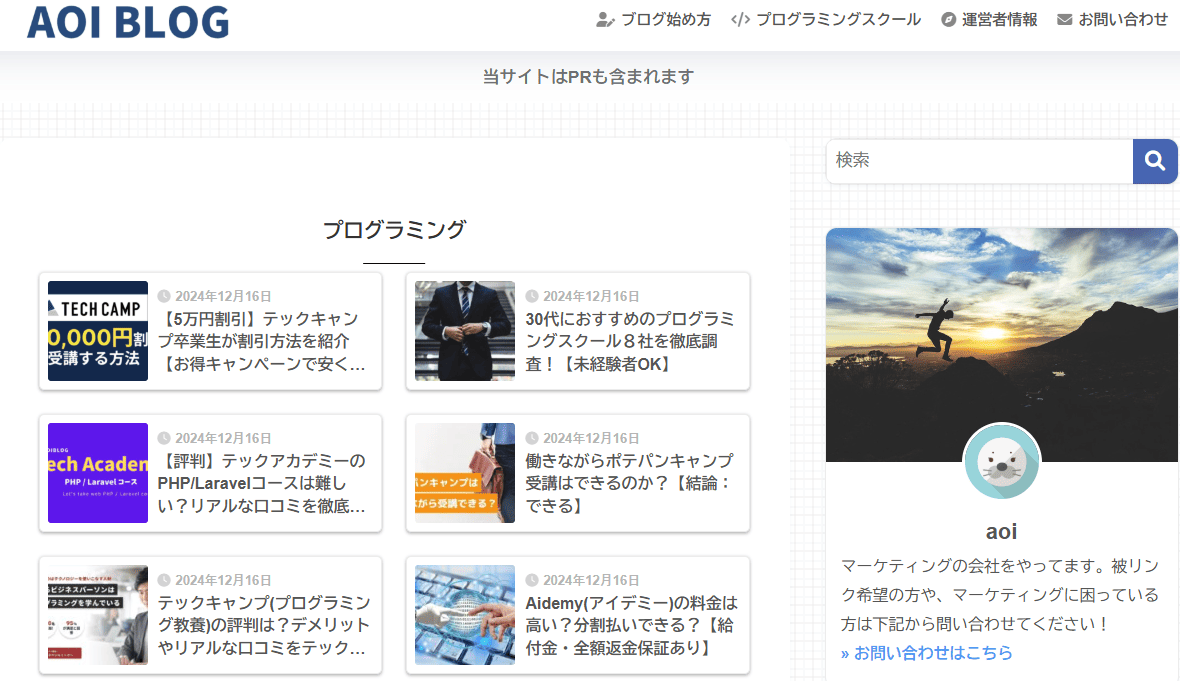Click the Tech Academy PHP/Laravel course thumbnail
Screen dimensions: 1180x681
pos(97,473)
